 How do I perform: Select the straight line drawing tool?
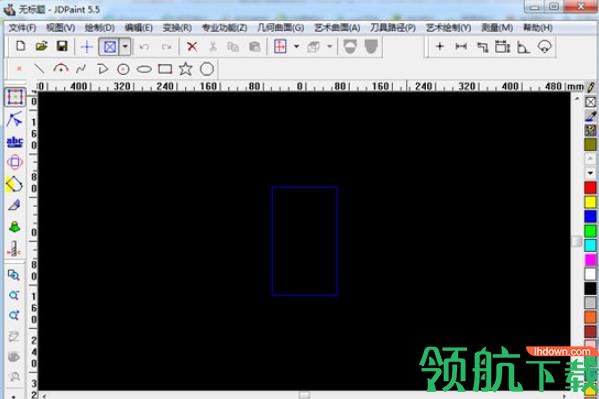click(x=39, y=69)
